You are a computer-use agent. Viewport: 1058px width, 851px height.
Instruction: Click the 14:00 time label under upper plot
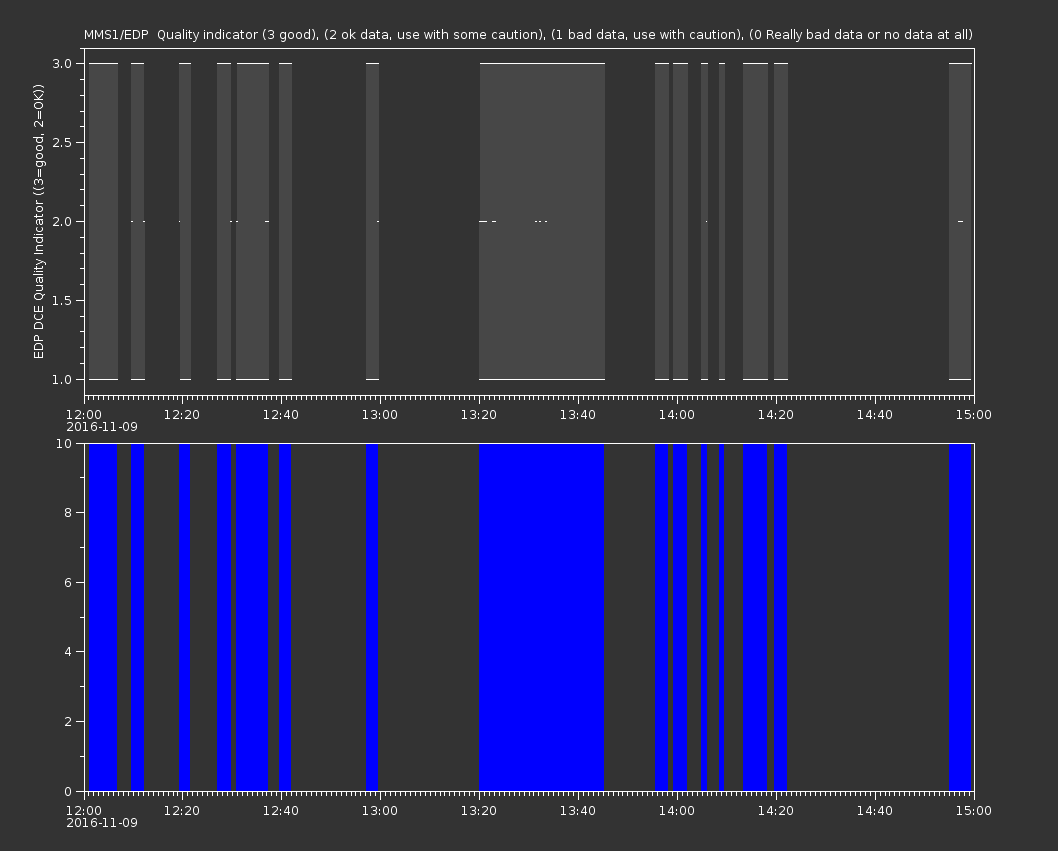pyautogui.click(x=677, y=414)
